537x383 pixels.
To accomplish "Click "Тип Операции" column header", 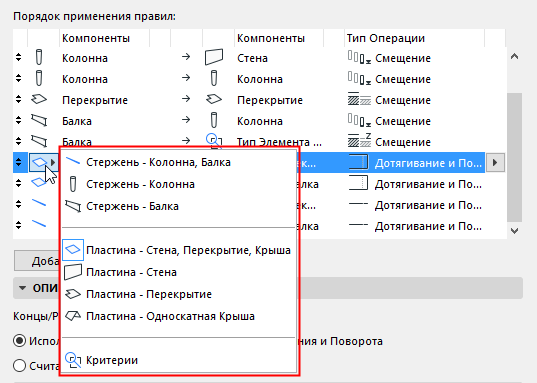I will [x=386, y=38].
